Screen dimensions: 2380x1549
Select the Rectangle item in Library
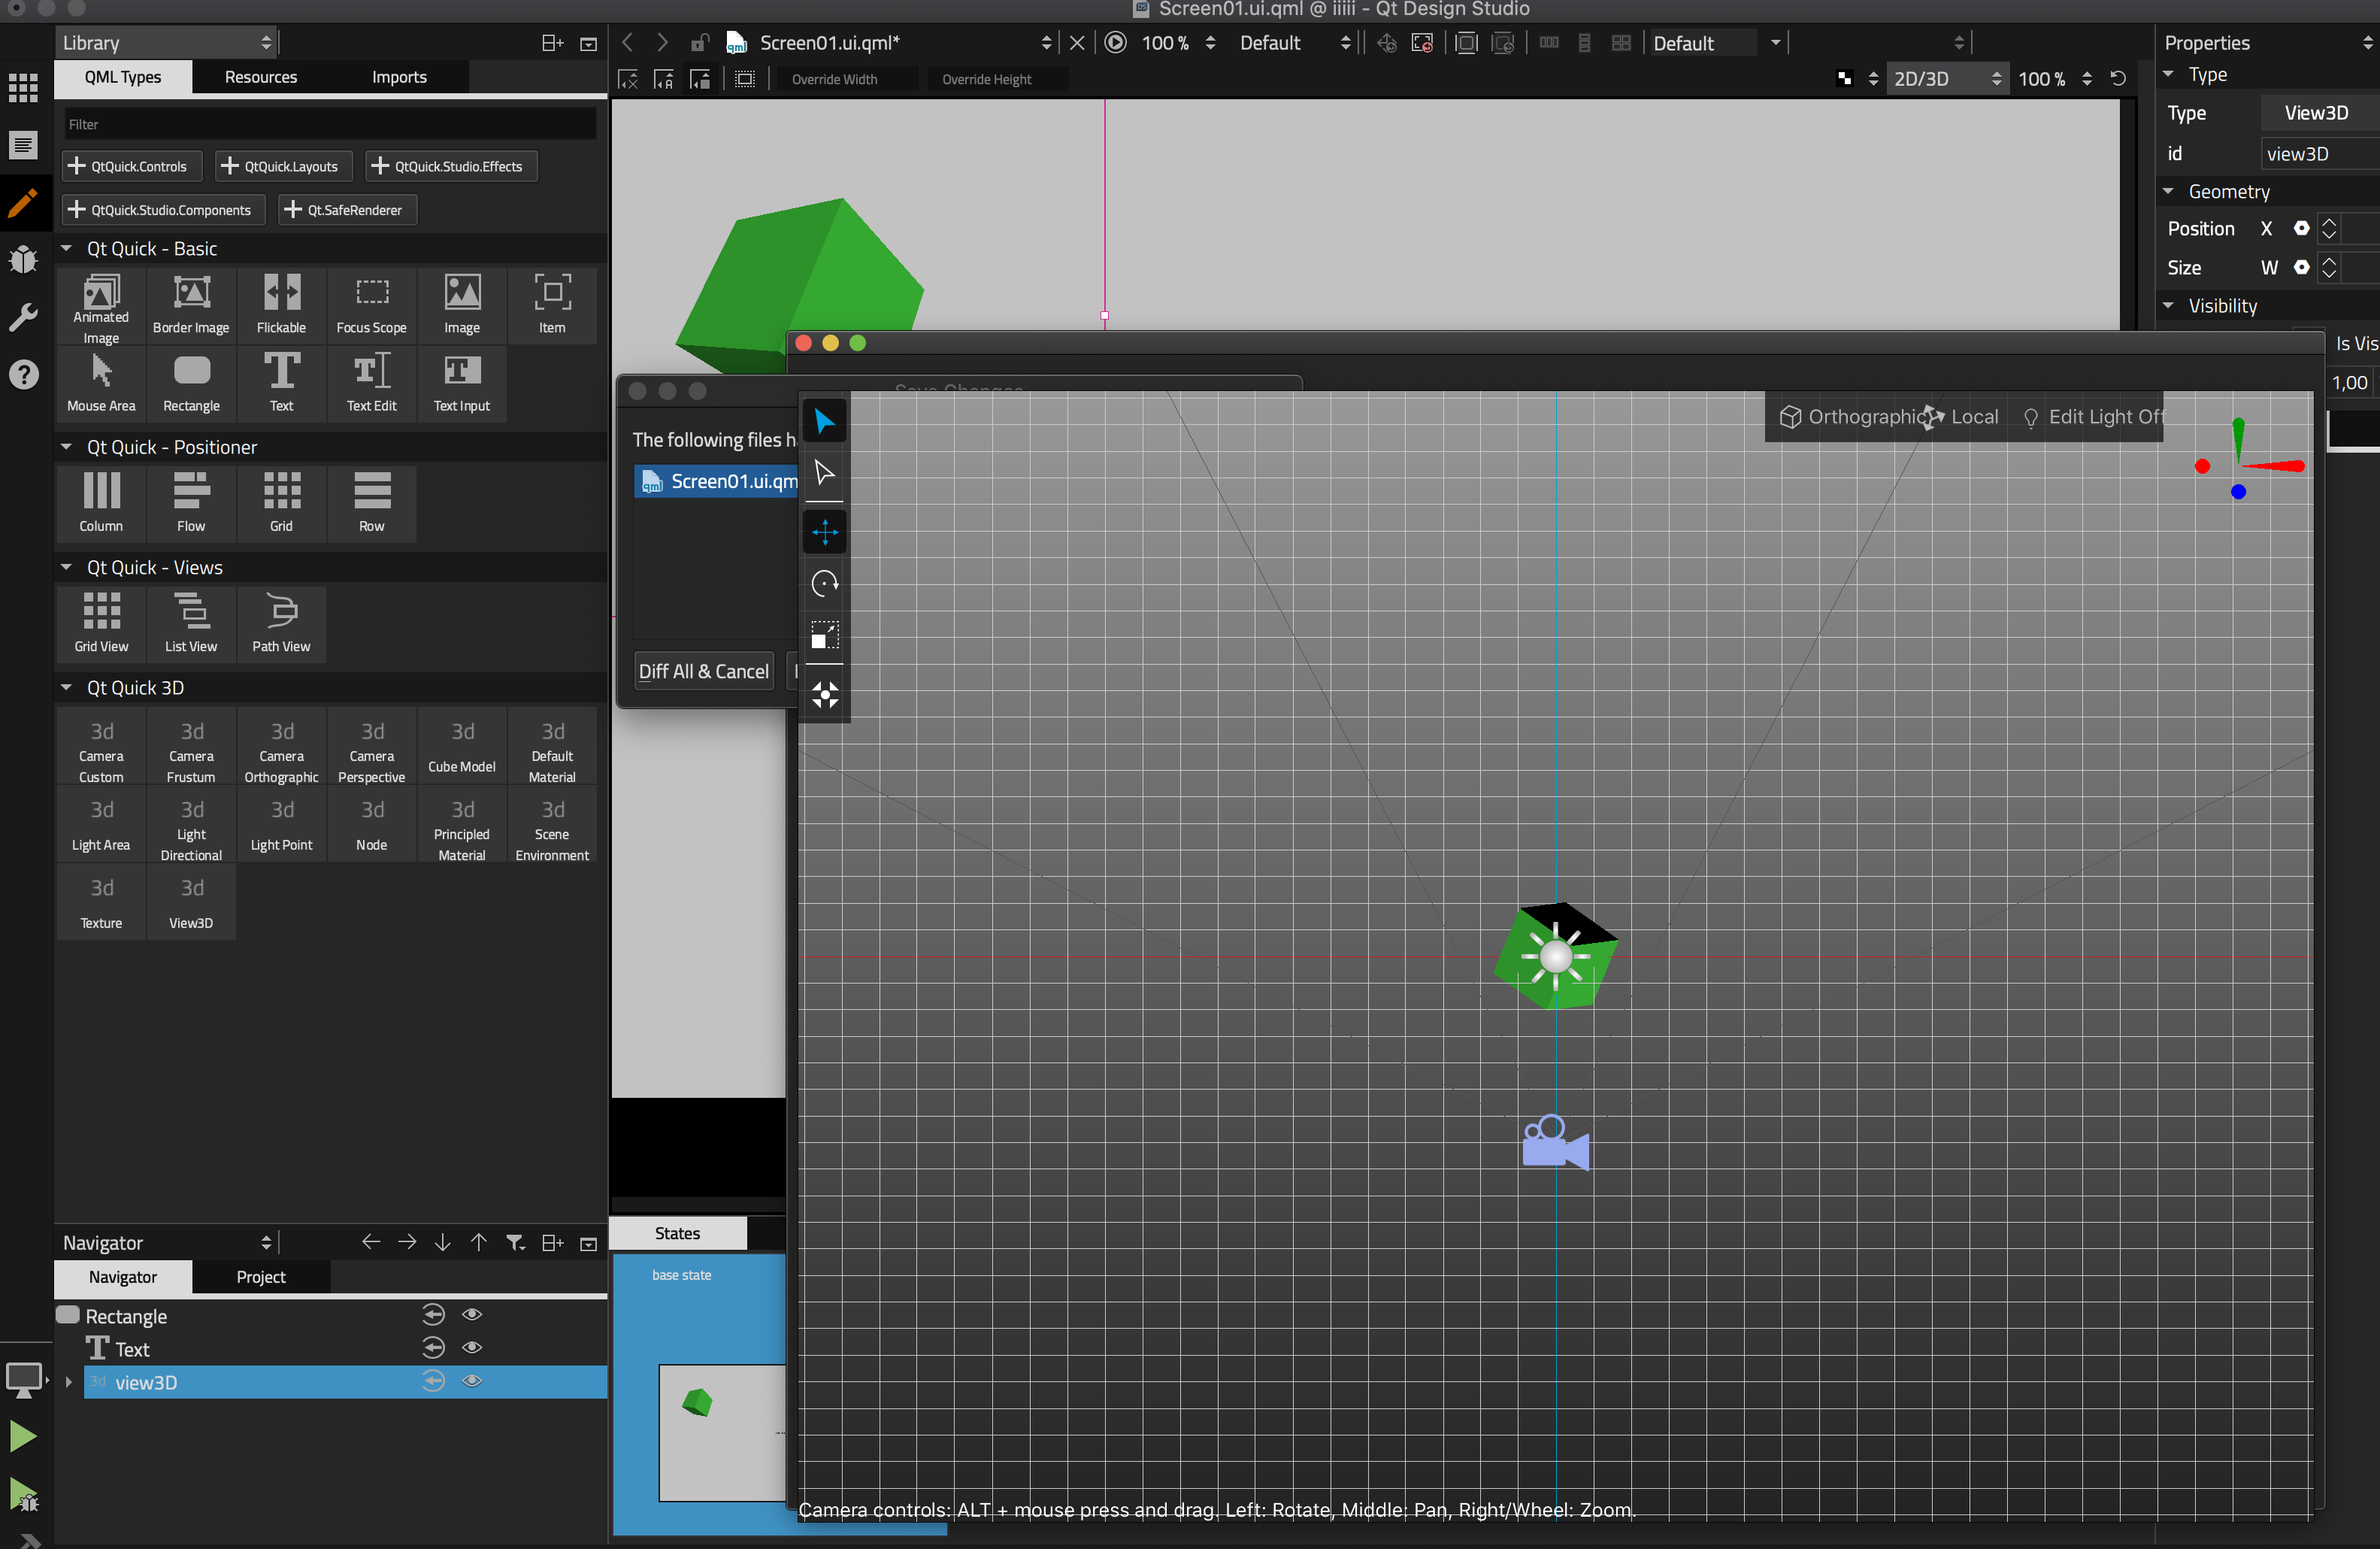(x=191, y=382)
